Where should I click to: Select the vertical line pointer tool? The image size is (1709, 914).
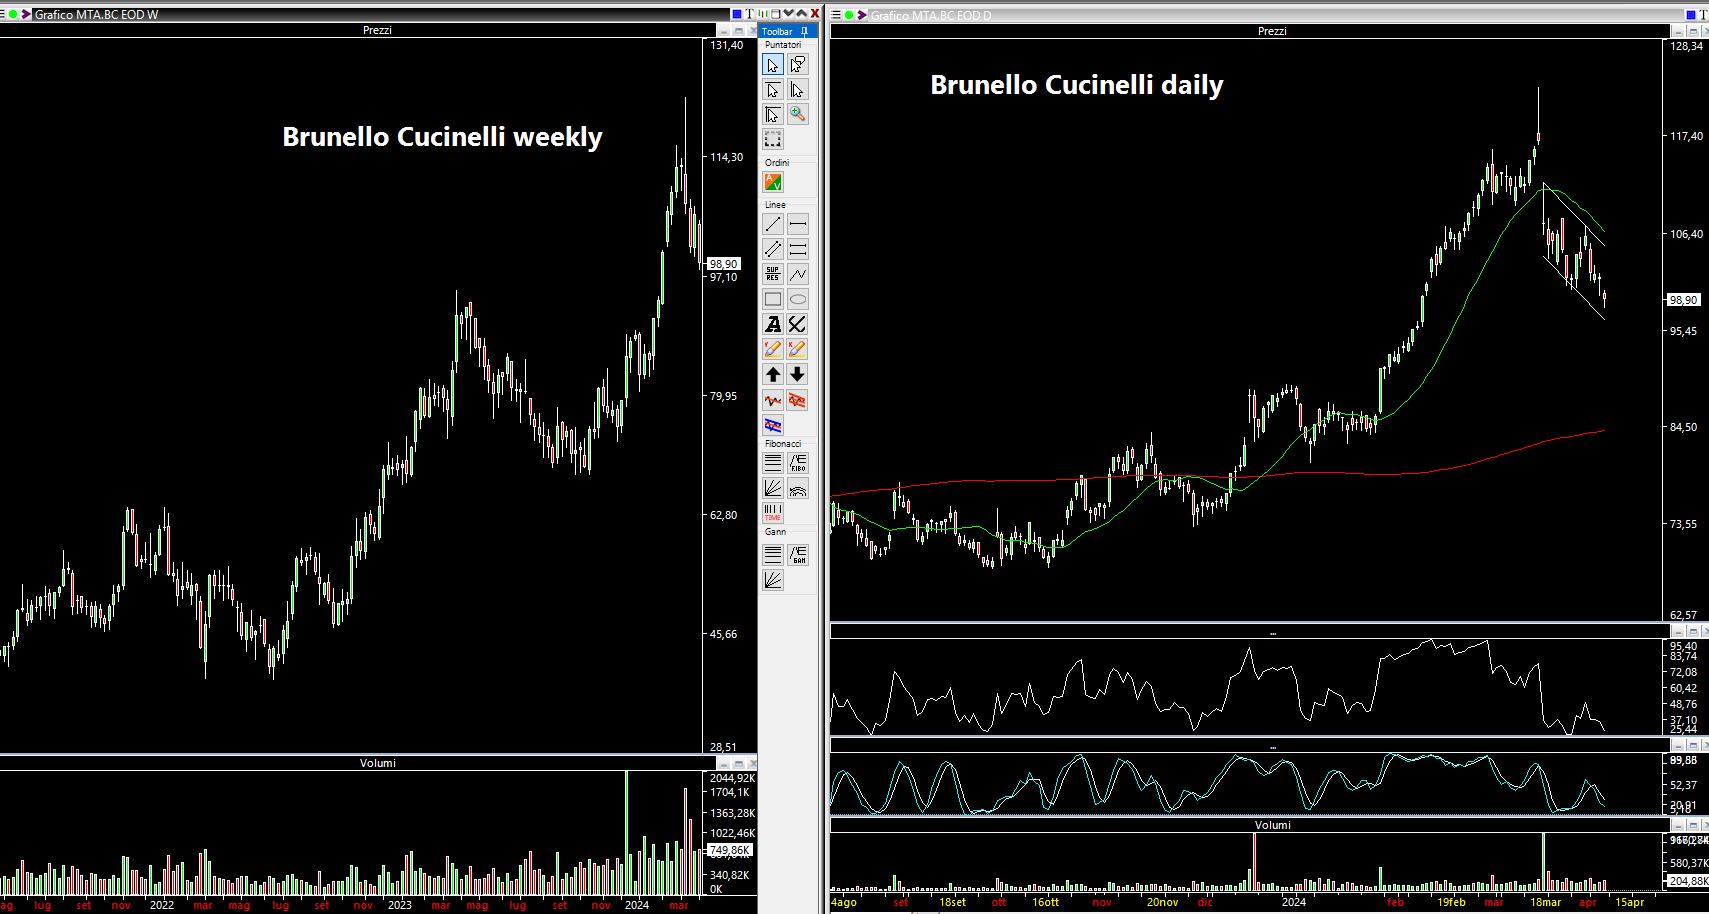tap(798, 90)
